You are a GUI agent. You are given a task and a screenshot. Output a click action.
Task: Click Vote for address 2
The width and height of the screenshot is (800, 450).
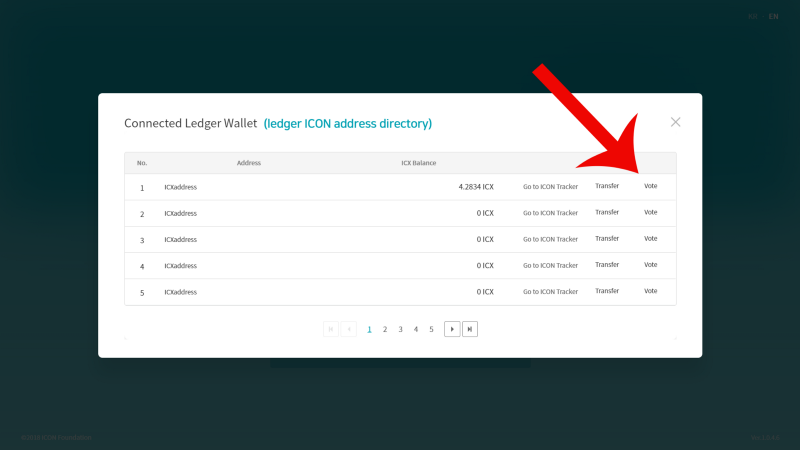651,212
